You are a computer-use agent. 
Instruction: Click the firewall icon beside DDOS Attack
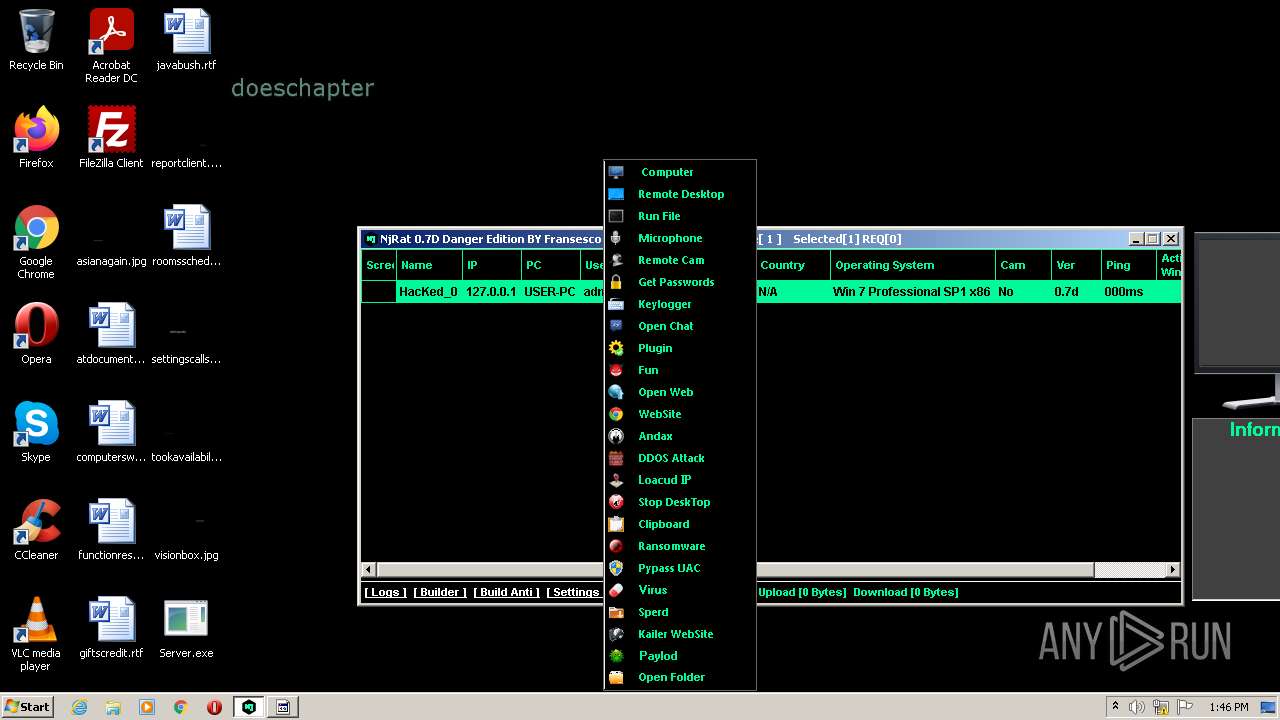pyautogui.click(x=616, y=458)
